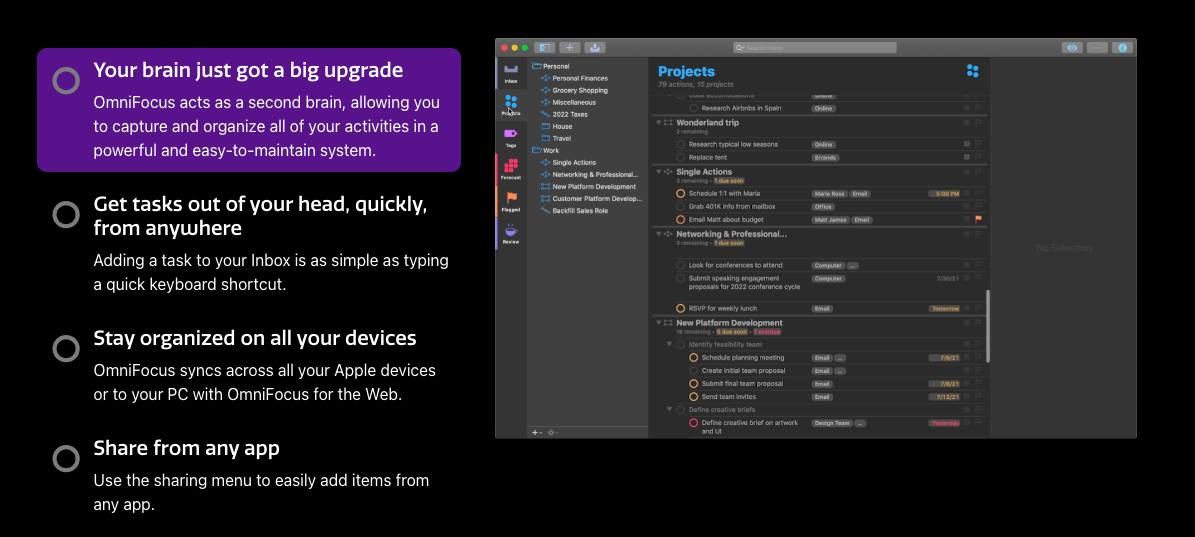Click the Search Here field
Viewport: 1195px width, 537px height.
tap(815, 47)
